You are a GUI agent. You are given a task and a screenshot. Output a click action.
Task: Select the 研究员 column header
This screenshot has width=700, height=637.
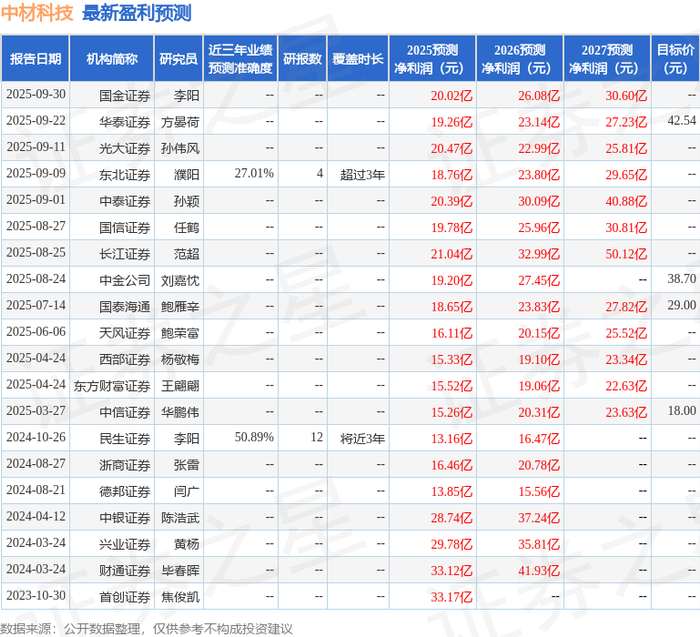(x=179, y=59)
